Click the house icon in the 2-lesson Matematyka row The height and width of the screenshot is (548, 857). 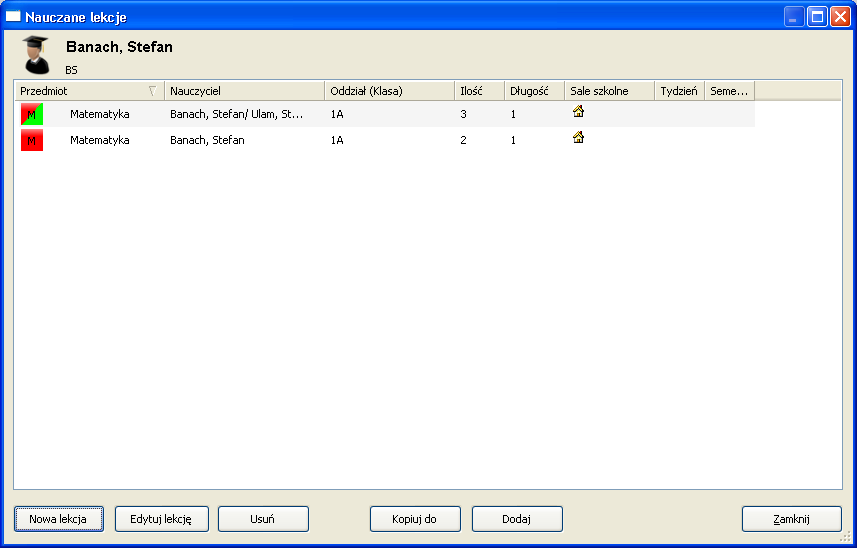click(578, 137)
